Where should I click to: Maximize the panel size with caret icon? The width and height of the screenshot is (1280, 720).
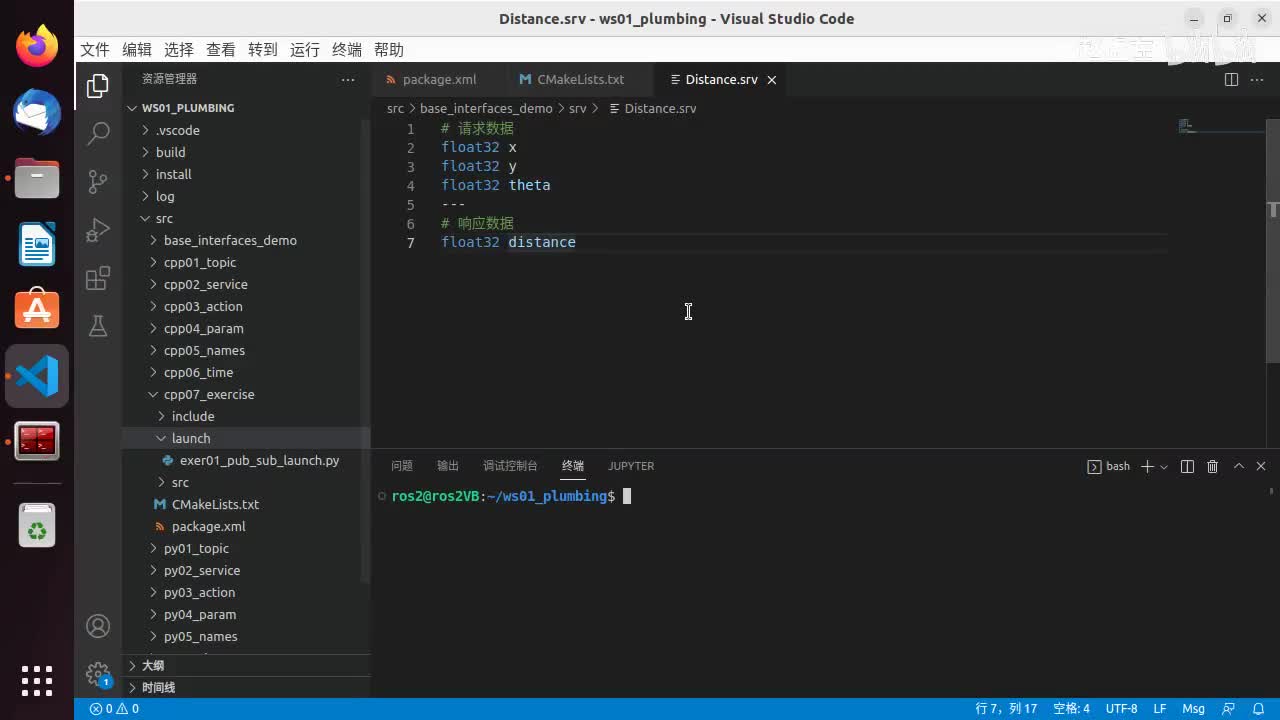tap(1239, 466)
